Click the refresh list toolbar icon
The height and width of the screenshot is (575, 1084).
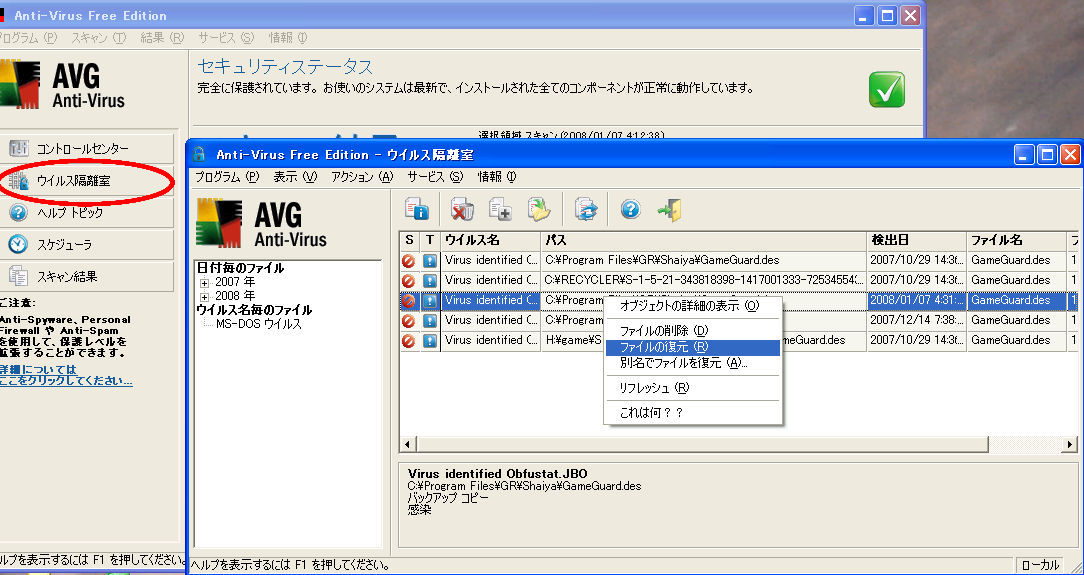(586, 209)
